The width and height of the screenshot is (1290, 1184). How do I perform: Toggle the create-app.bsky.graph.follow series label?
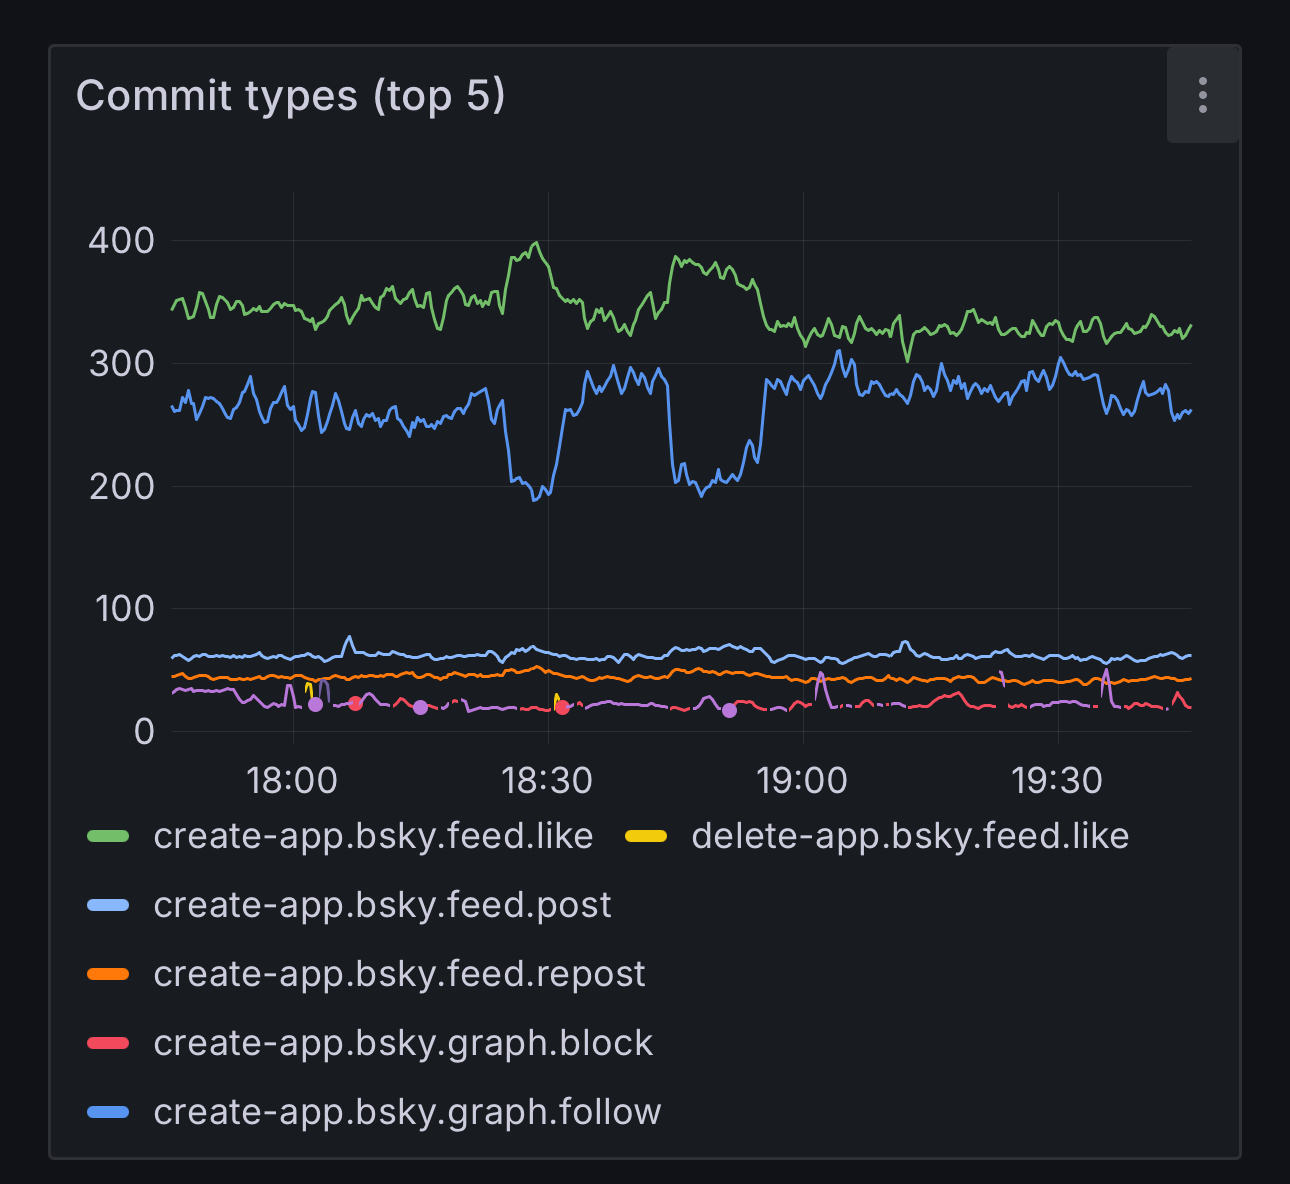(407, 1112)
